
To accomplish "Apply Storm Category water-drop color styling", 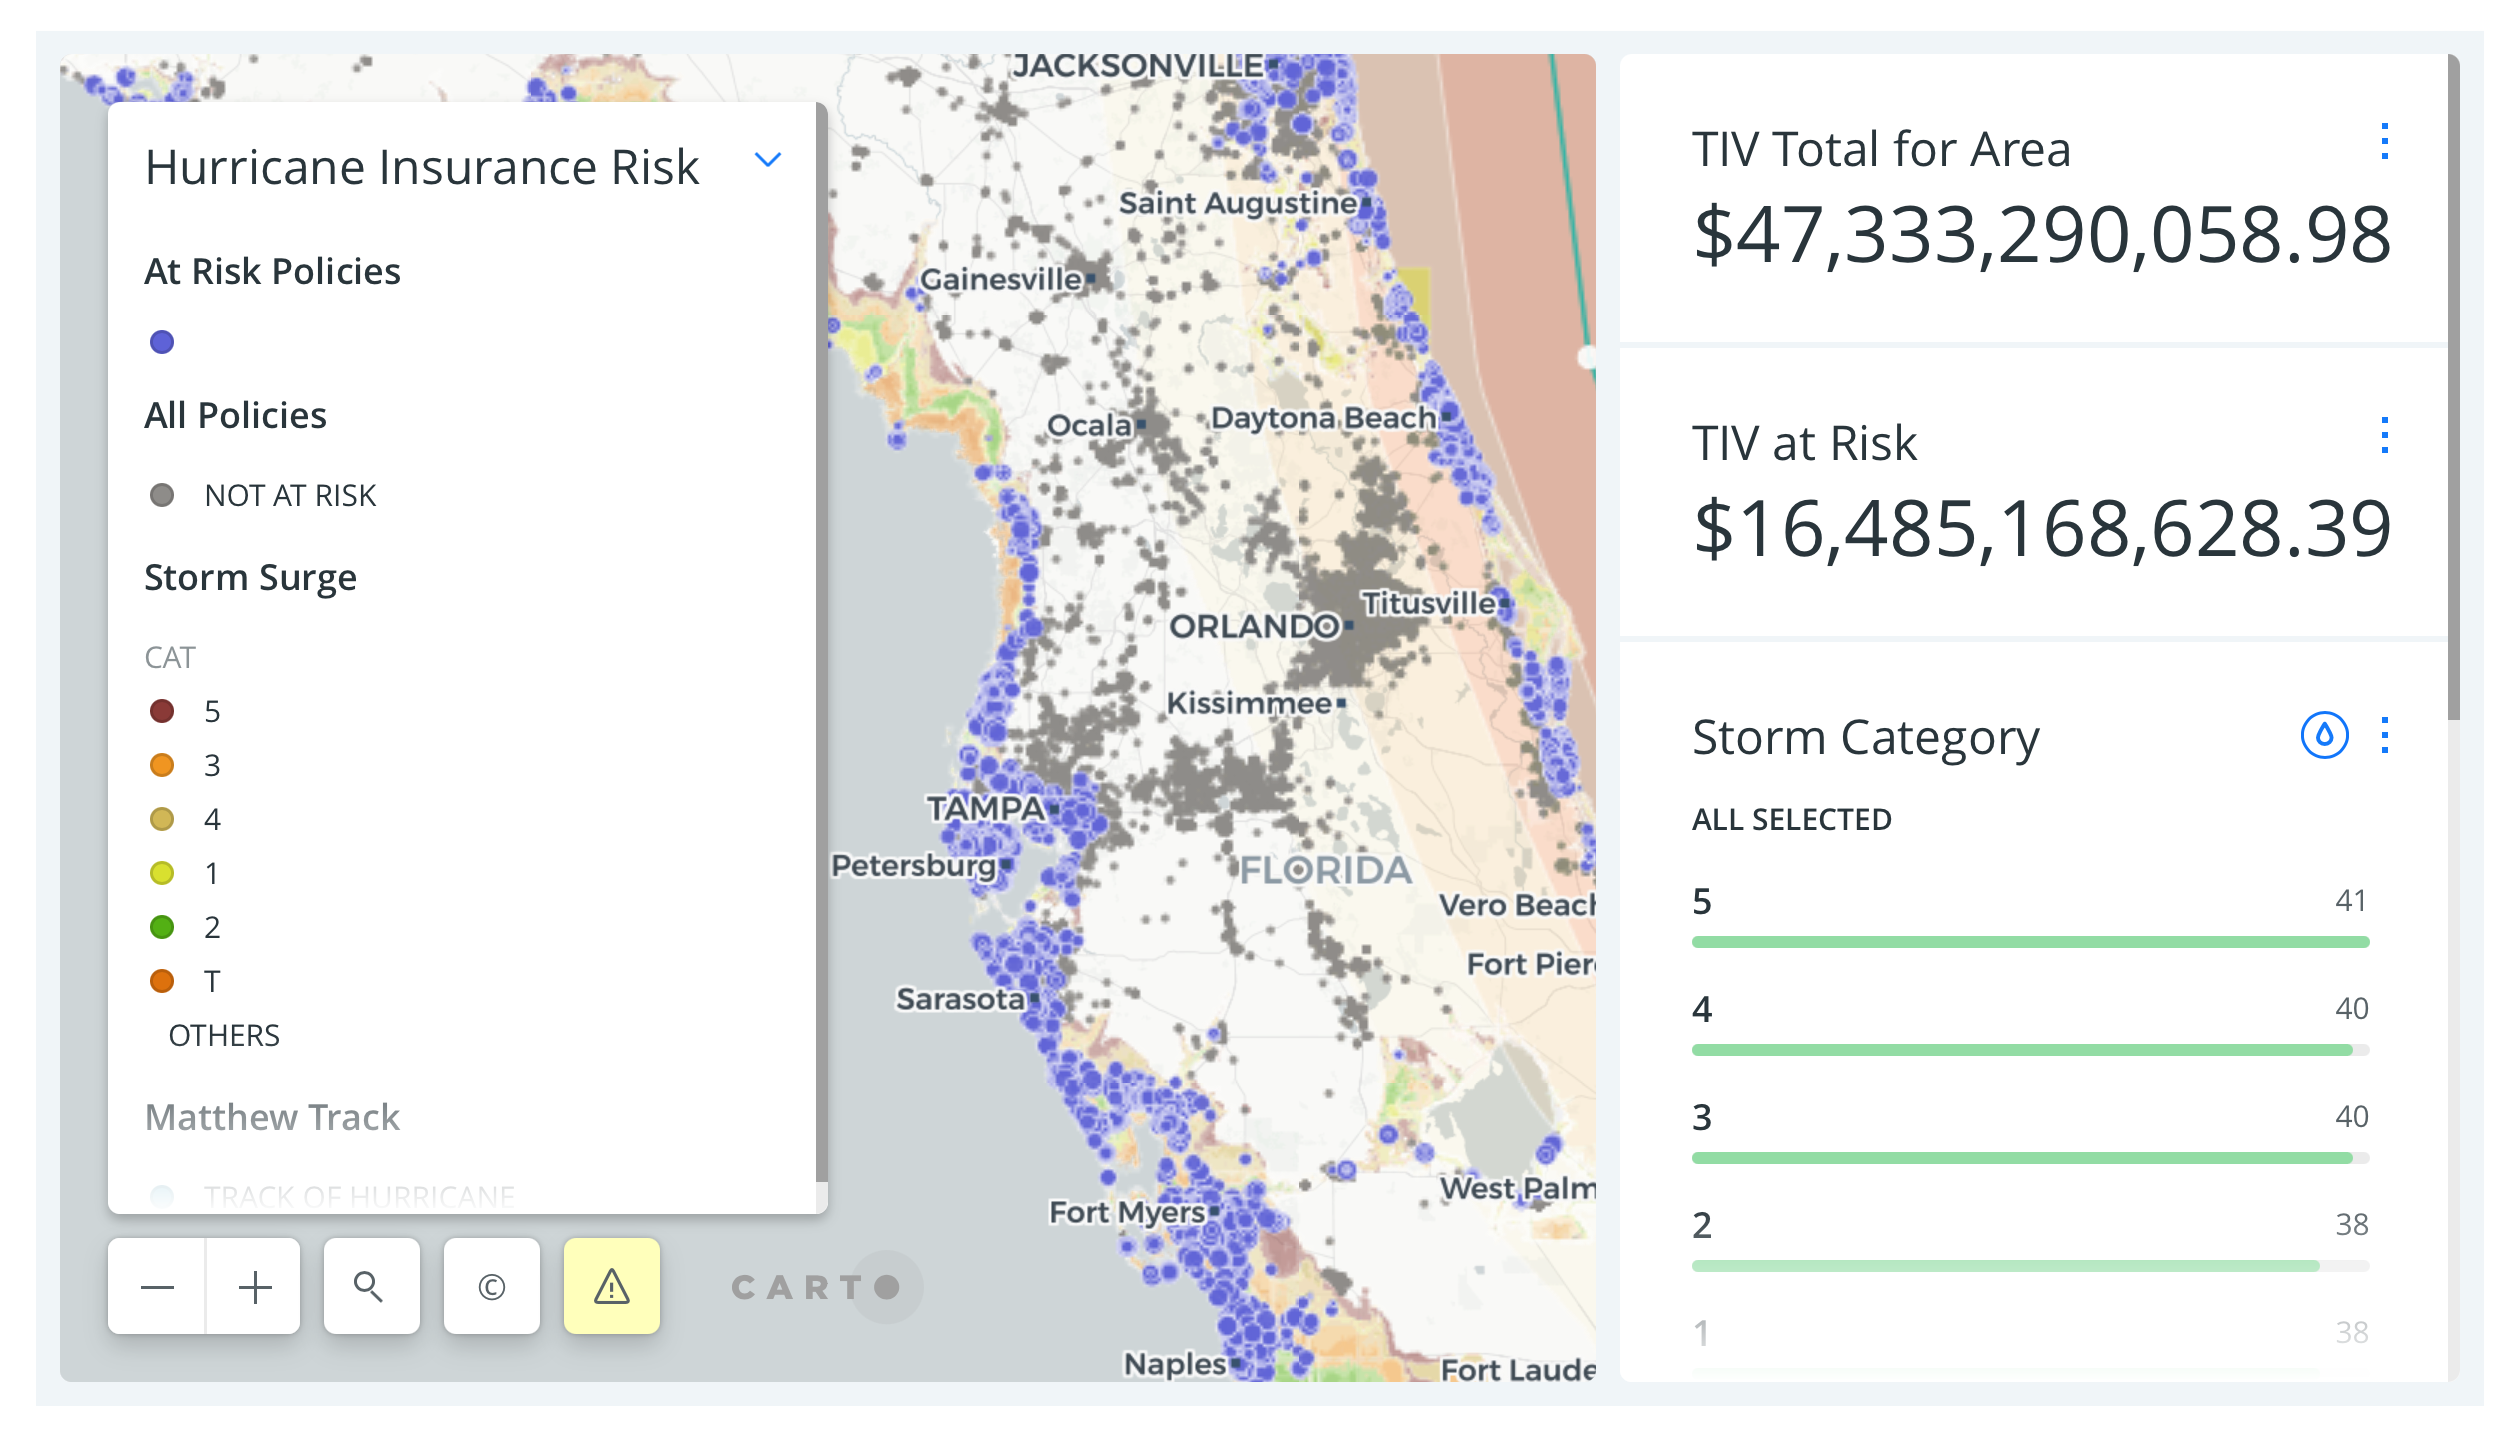I will pyautogui.click(x=2323, y=736).
